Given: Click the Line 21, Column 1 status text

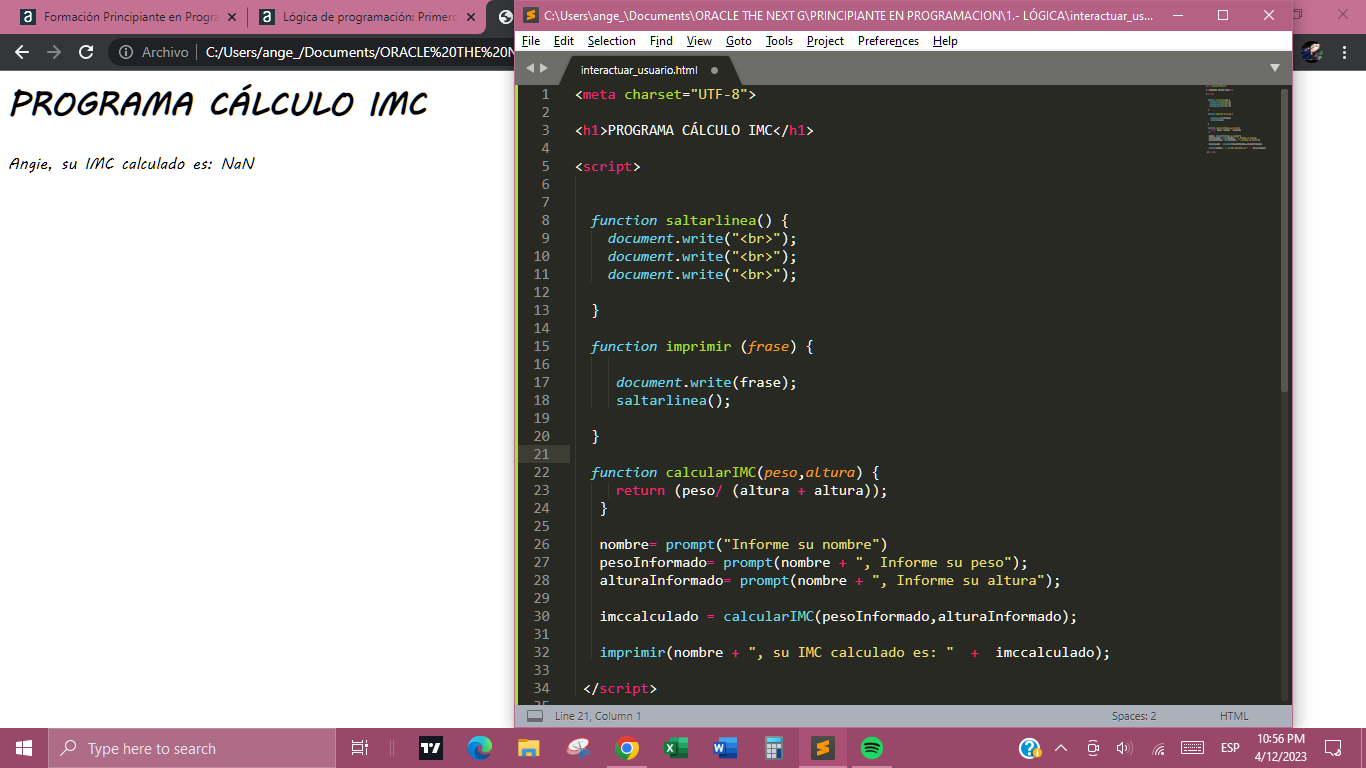Looking at the screenshot, I should click(x=598, y=716).
